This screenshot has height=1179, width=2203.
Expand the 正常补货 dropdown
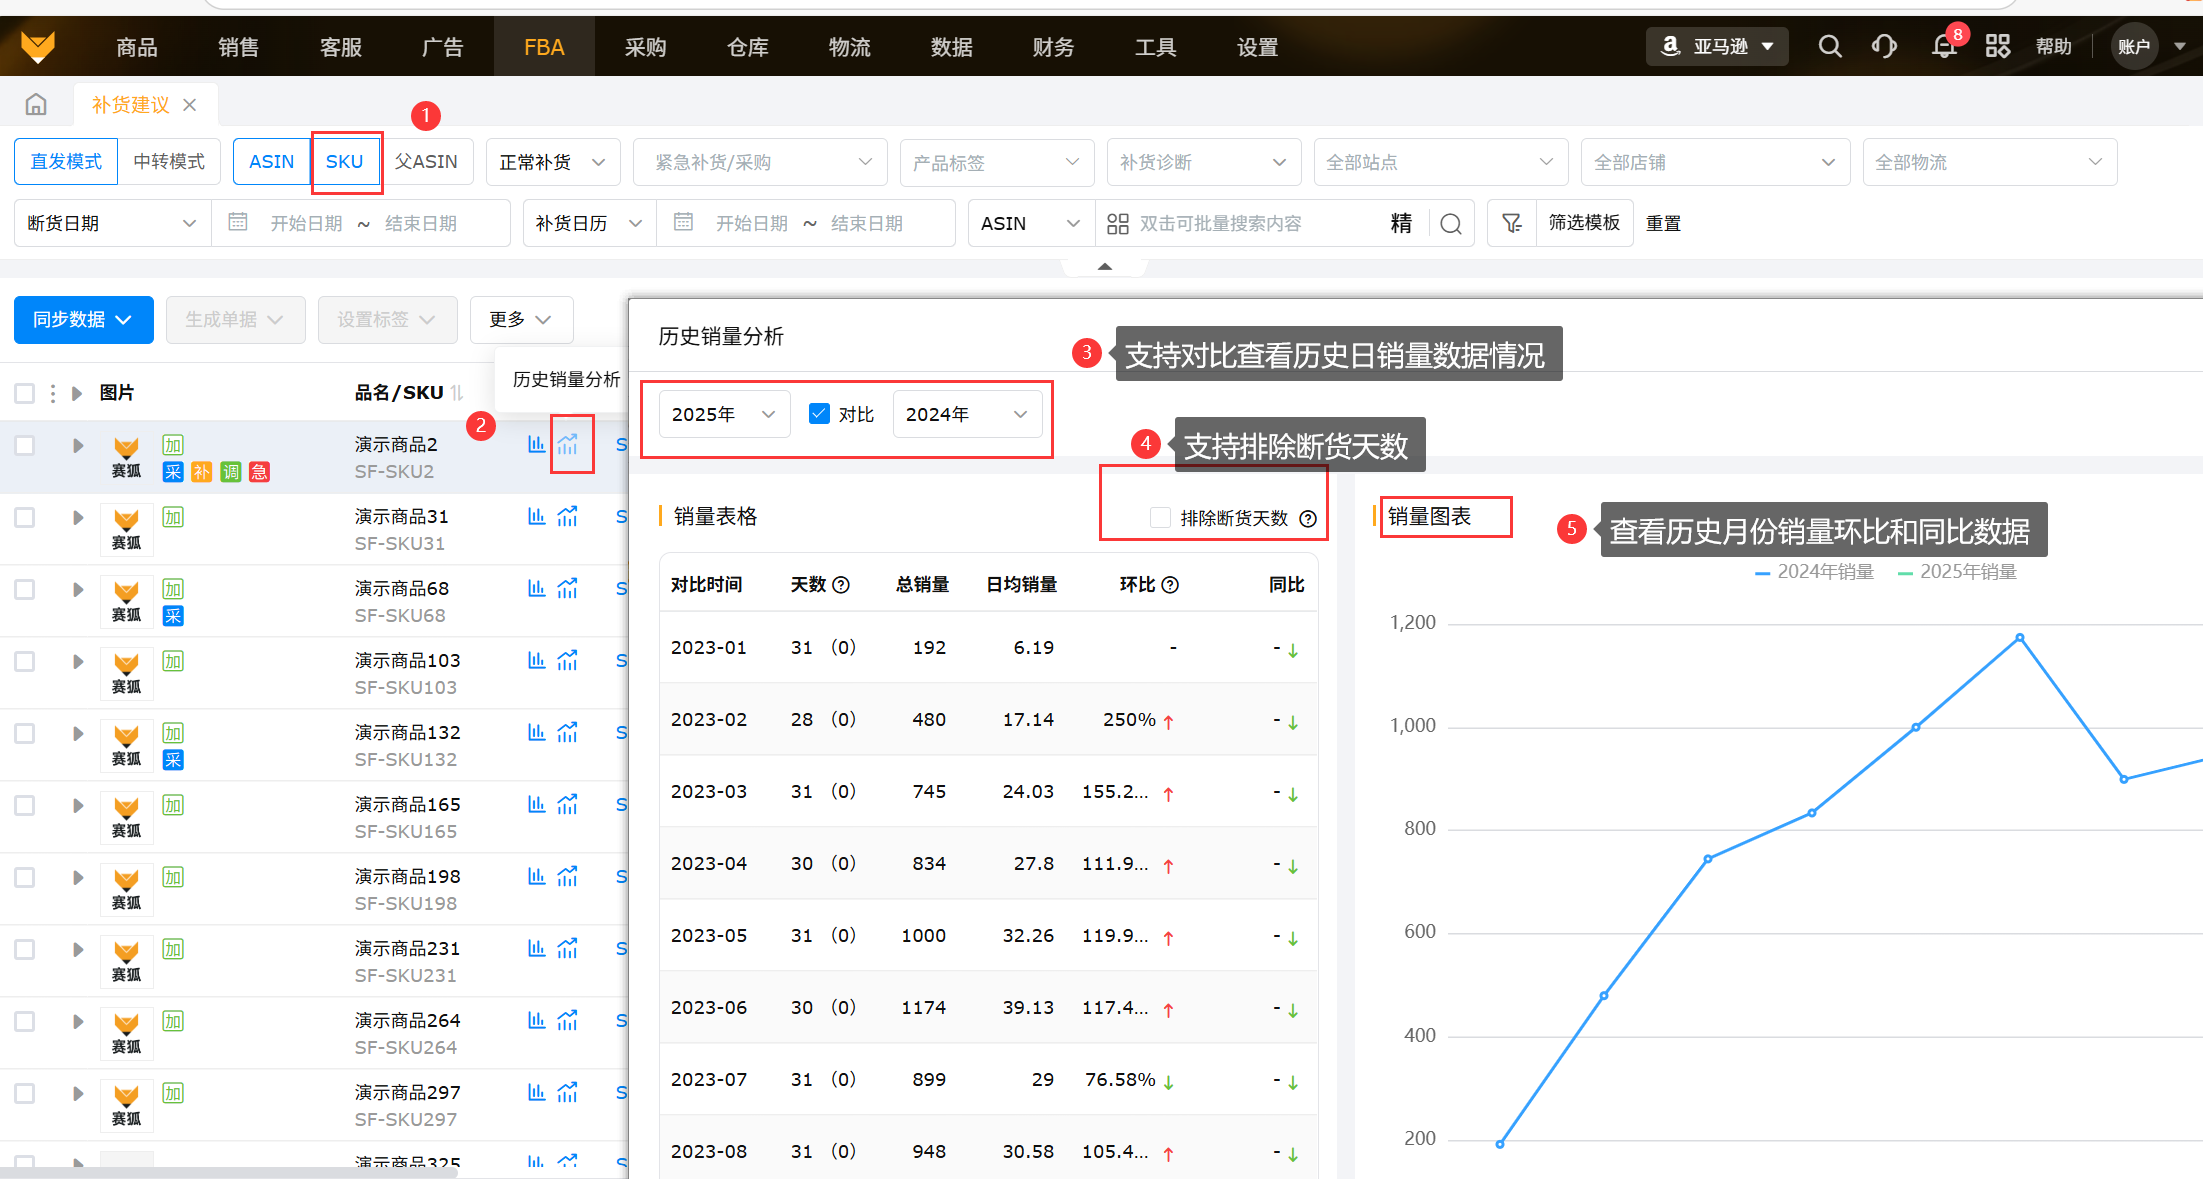tap(552, 162)
